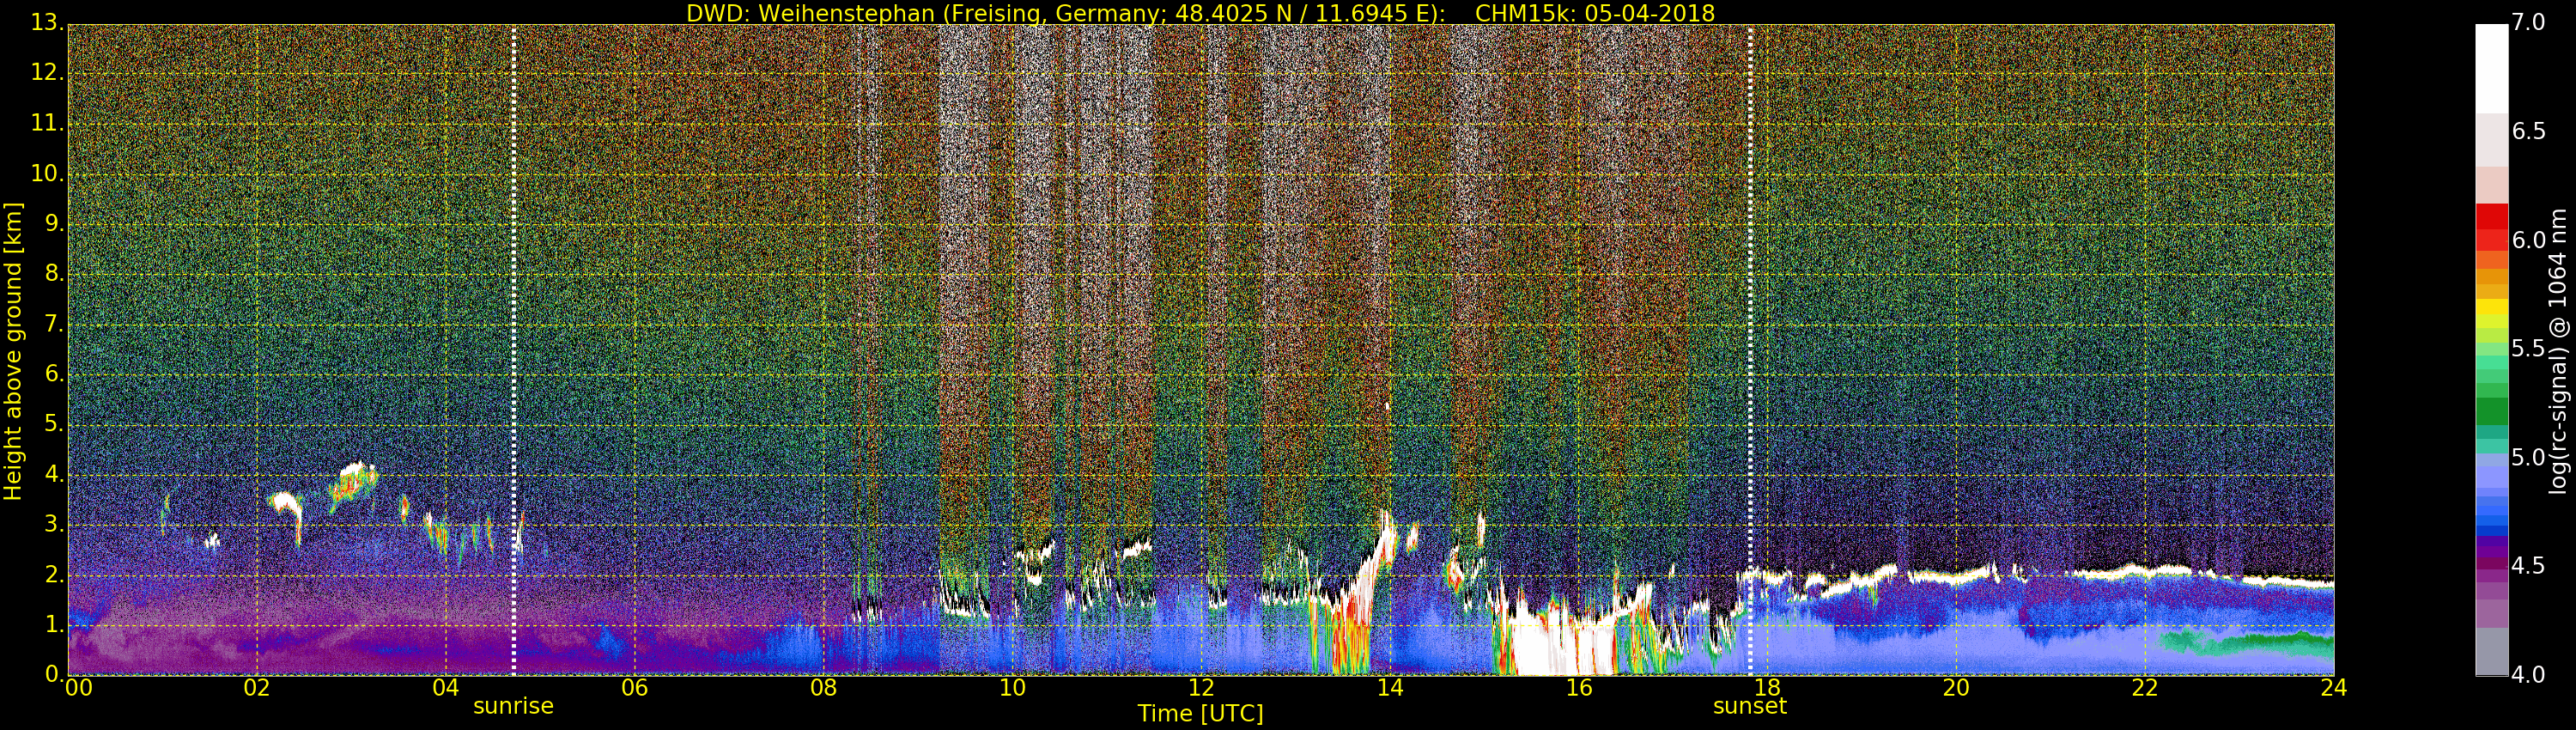This screenshot has width=2576, height=730.
Task: Click the '04' time axis tick label
Action: tap(446, 688)
